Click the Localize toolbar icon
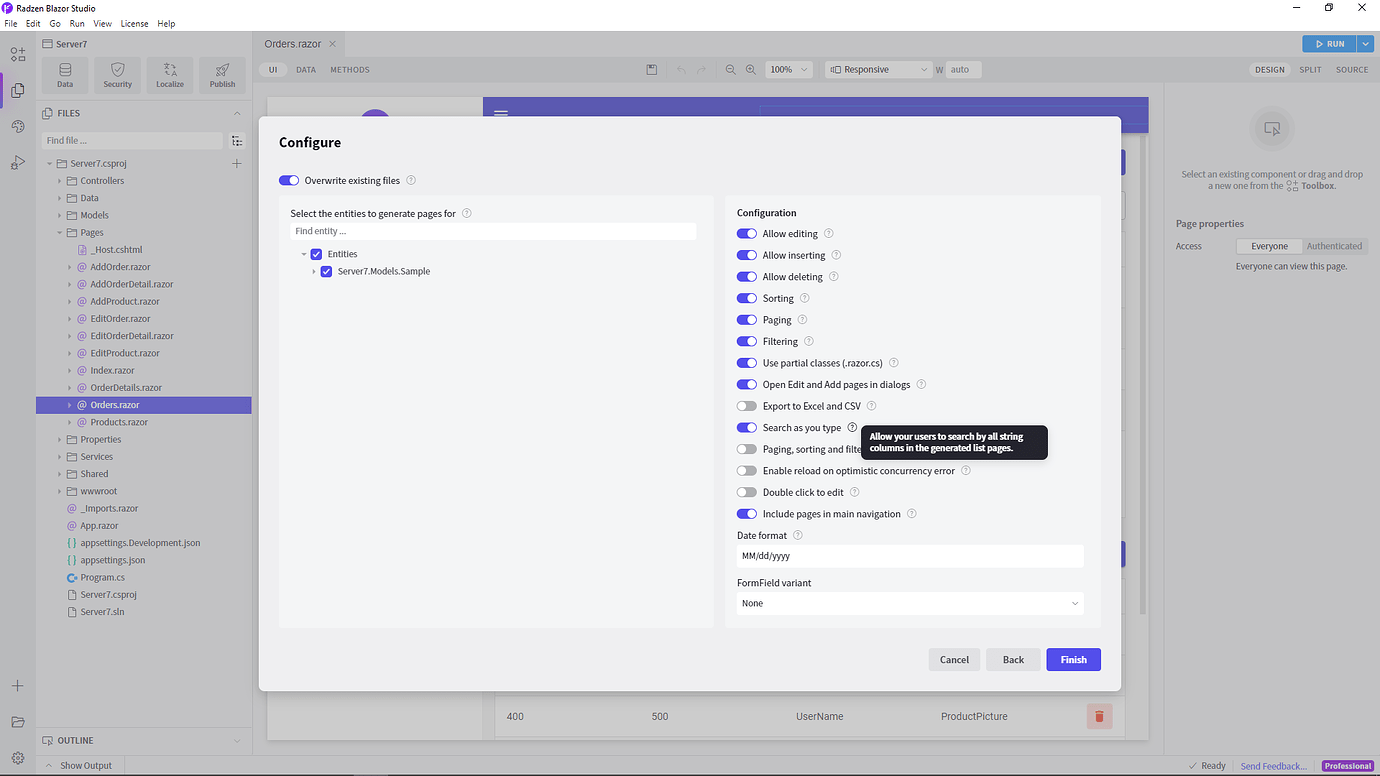The width and height of the screenshot is (1380, 776). tap(169, 74)
